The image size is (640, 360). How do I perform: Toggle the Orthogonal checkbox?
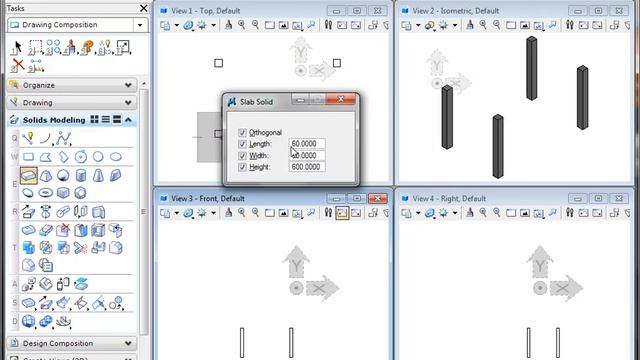click(242, 133)
